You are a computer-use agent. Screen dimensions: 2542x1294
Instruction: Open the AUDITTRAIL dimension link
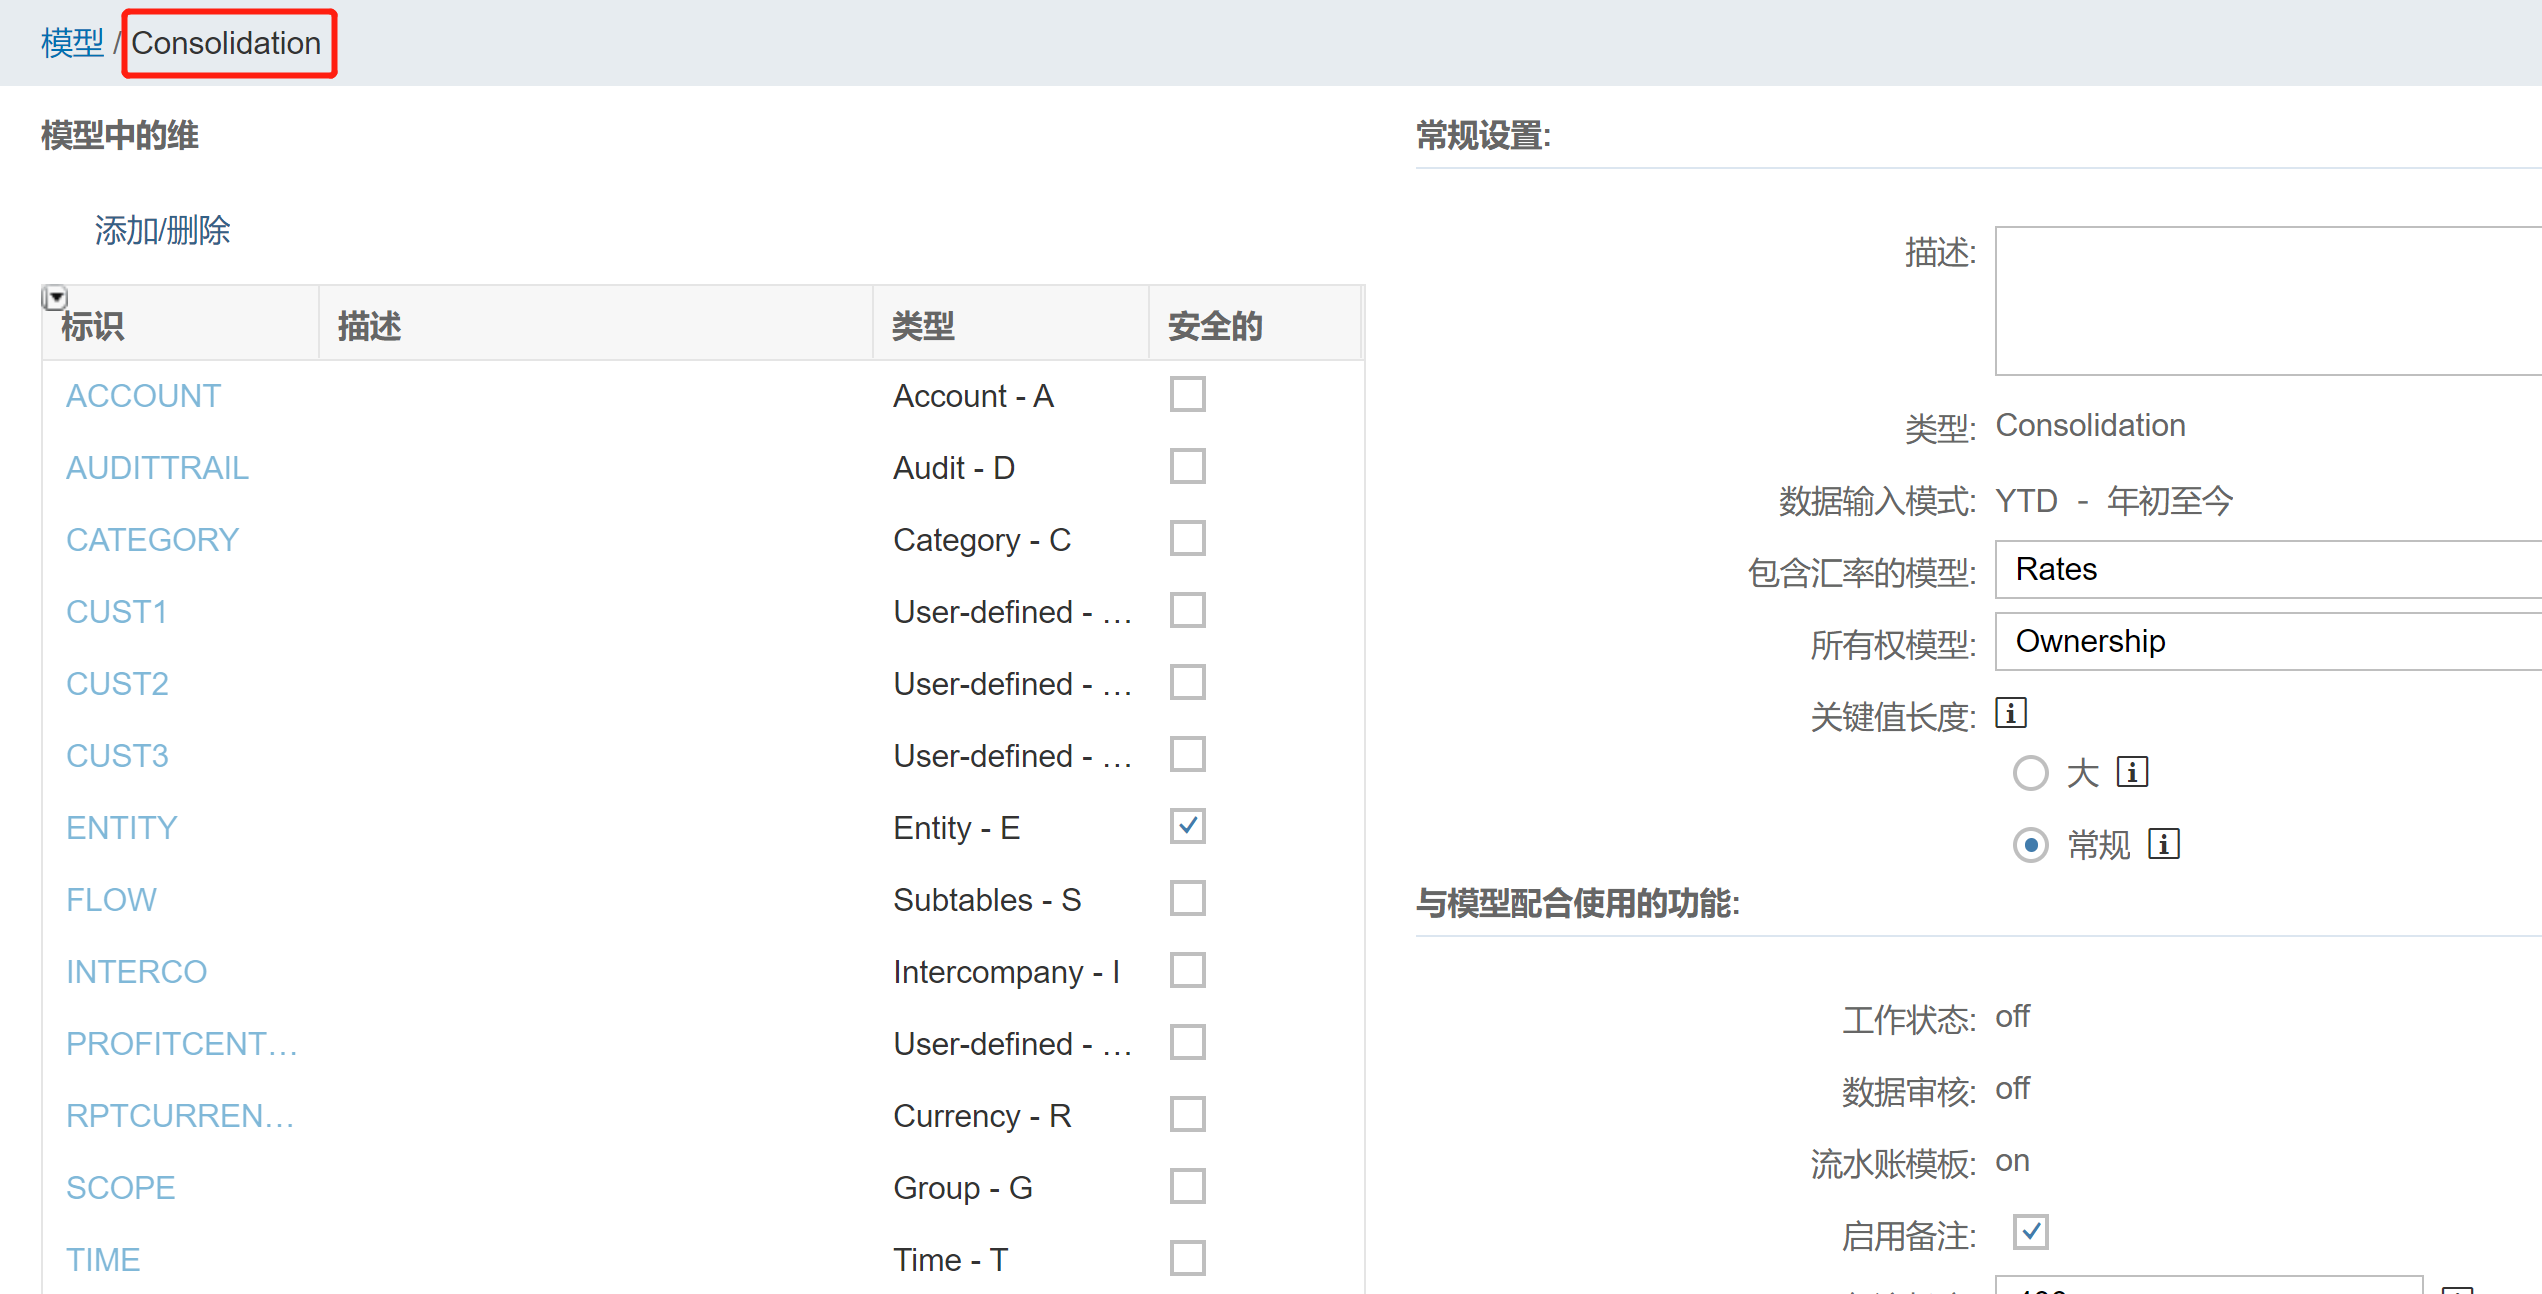(157, 468)
